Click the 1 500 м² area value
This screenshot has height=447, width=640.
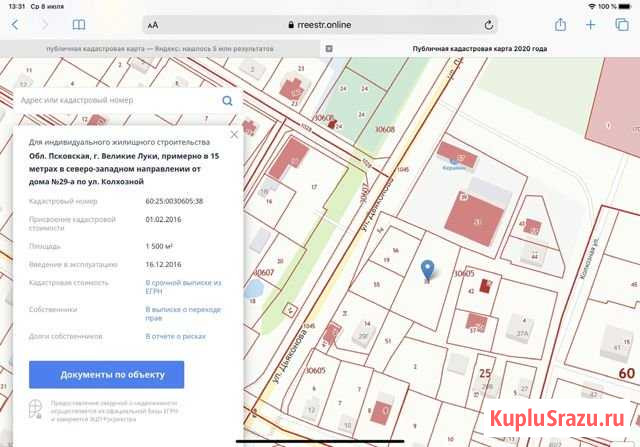click(159, 246)
